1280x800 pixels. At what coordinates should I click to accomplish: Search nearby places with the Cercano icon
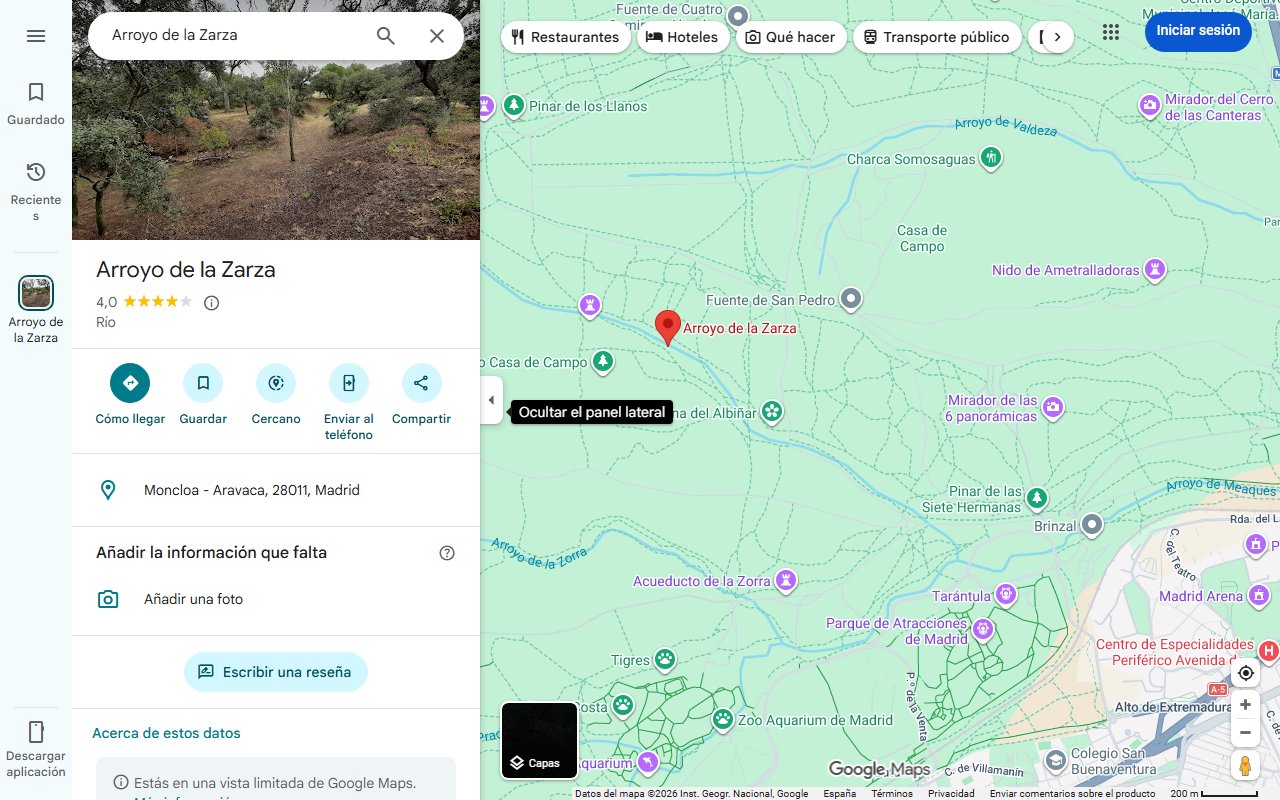[276, 383]
